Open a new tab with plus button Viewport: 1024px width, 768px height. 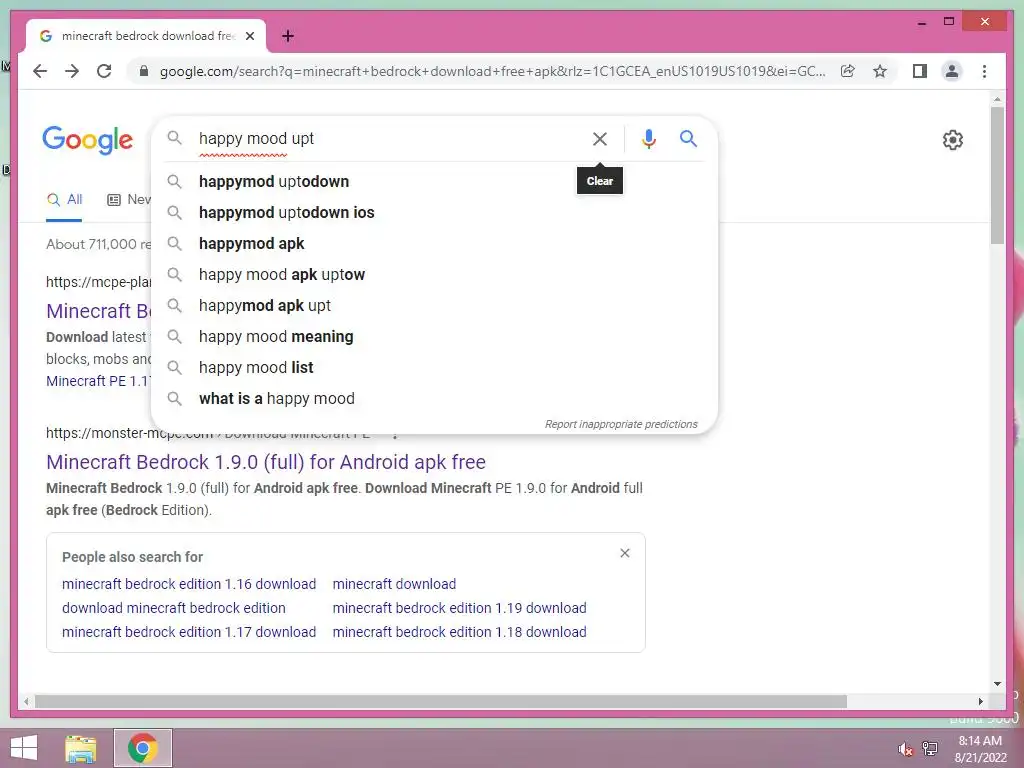coord(287,36)
